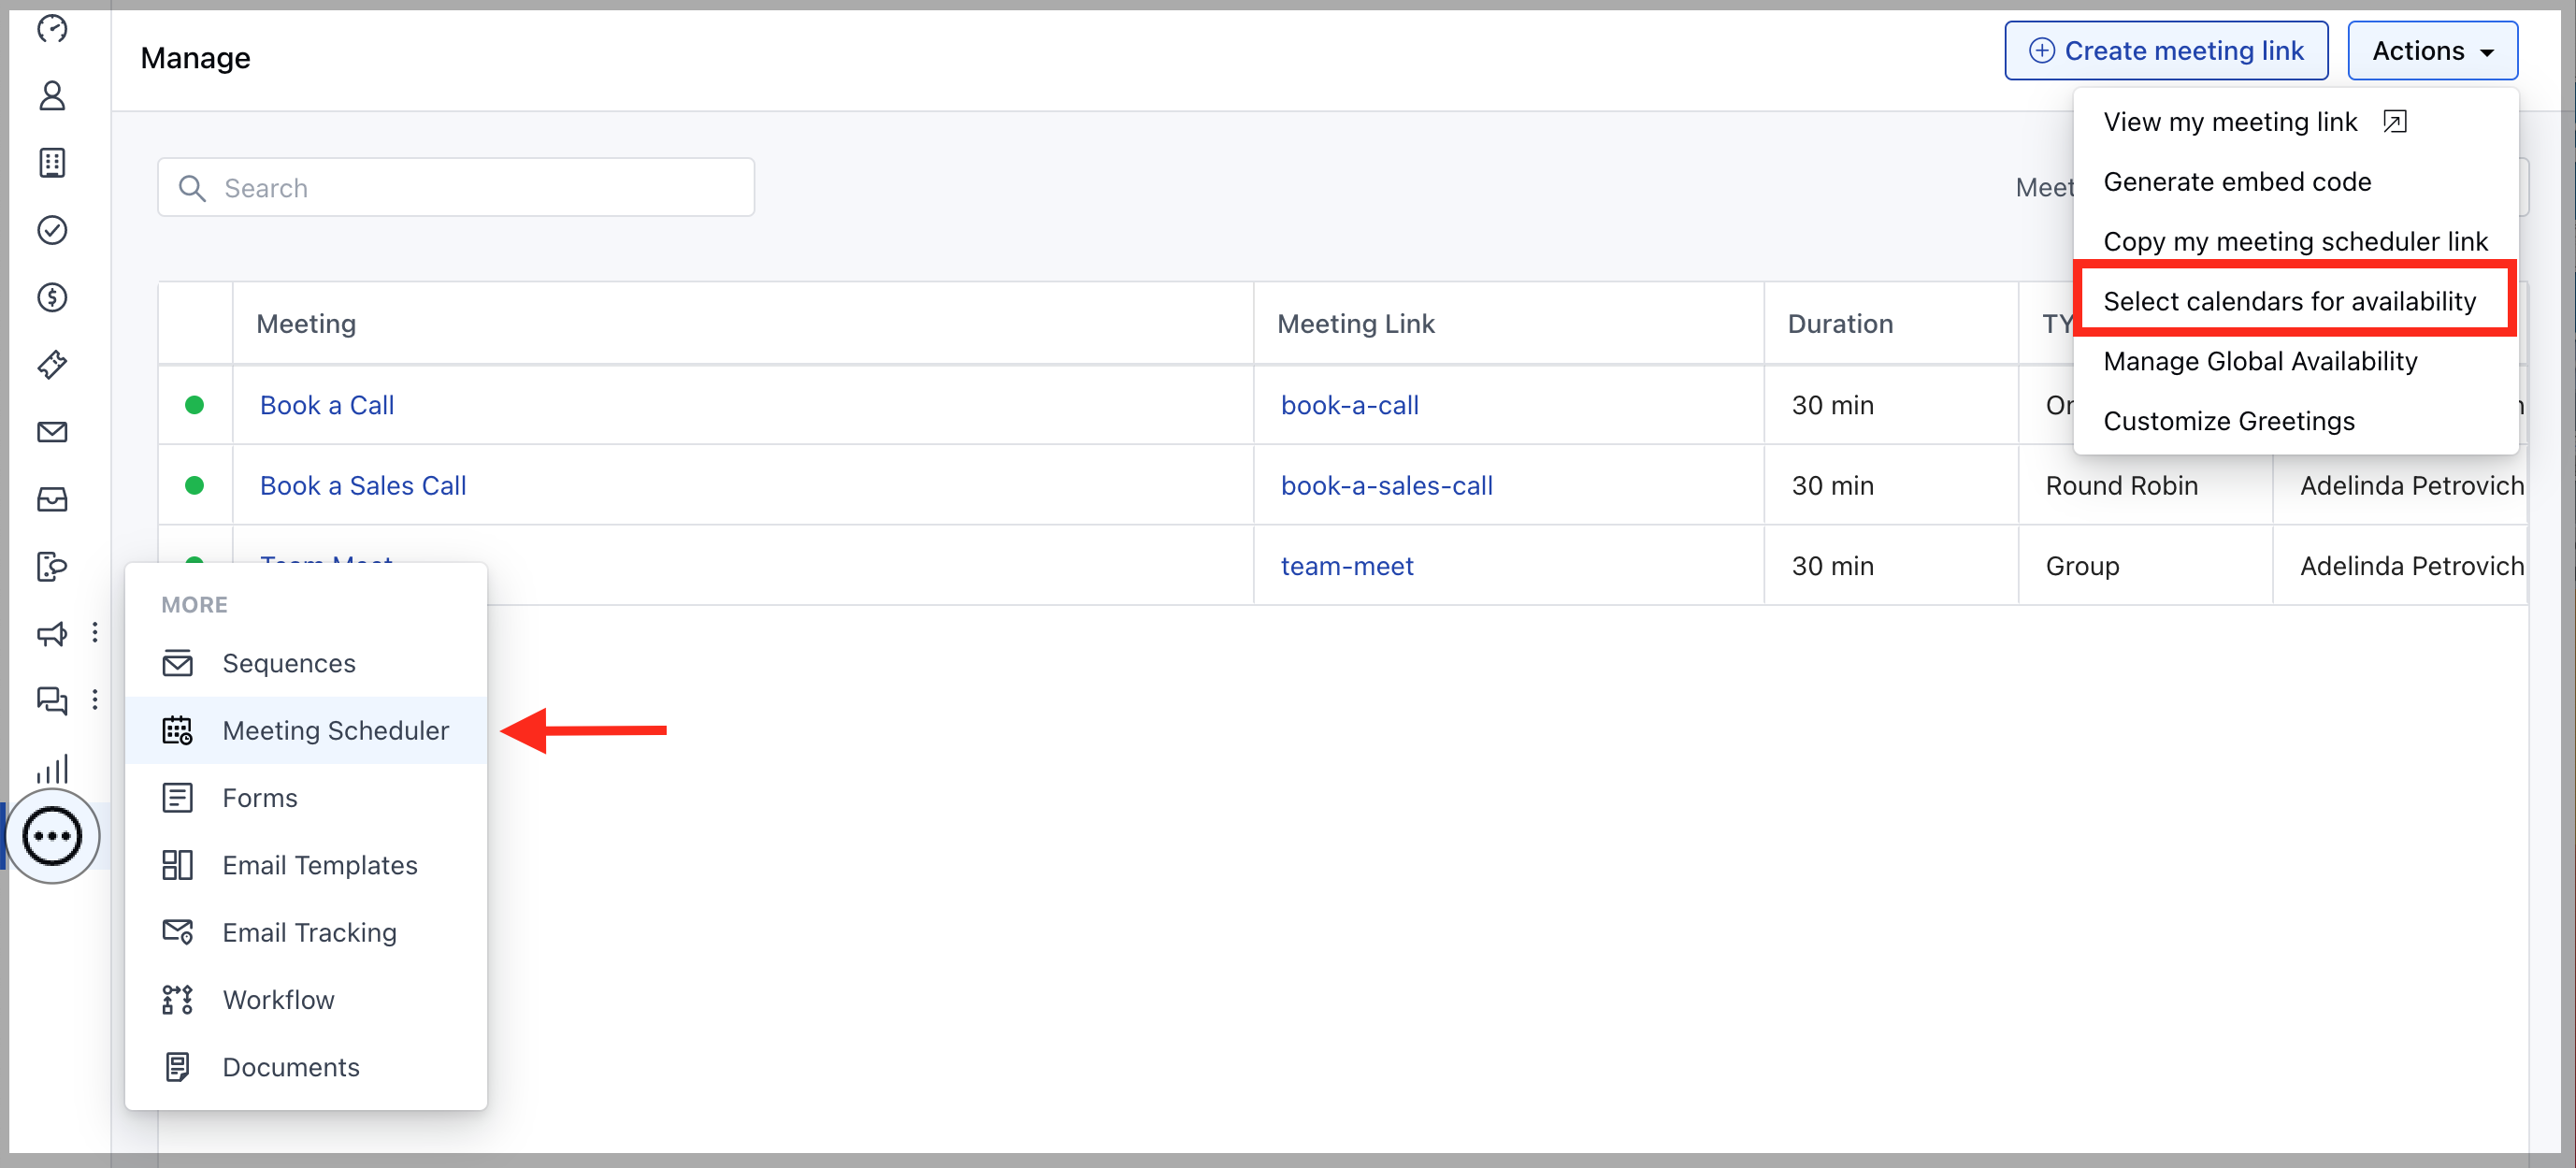Open the Book a Call meeting

click(326, 405)
